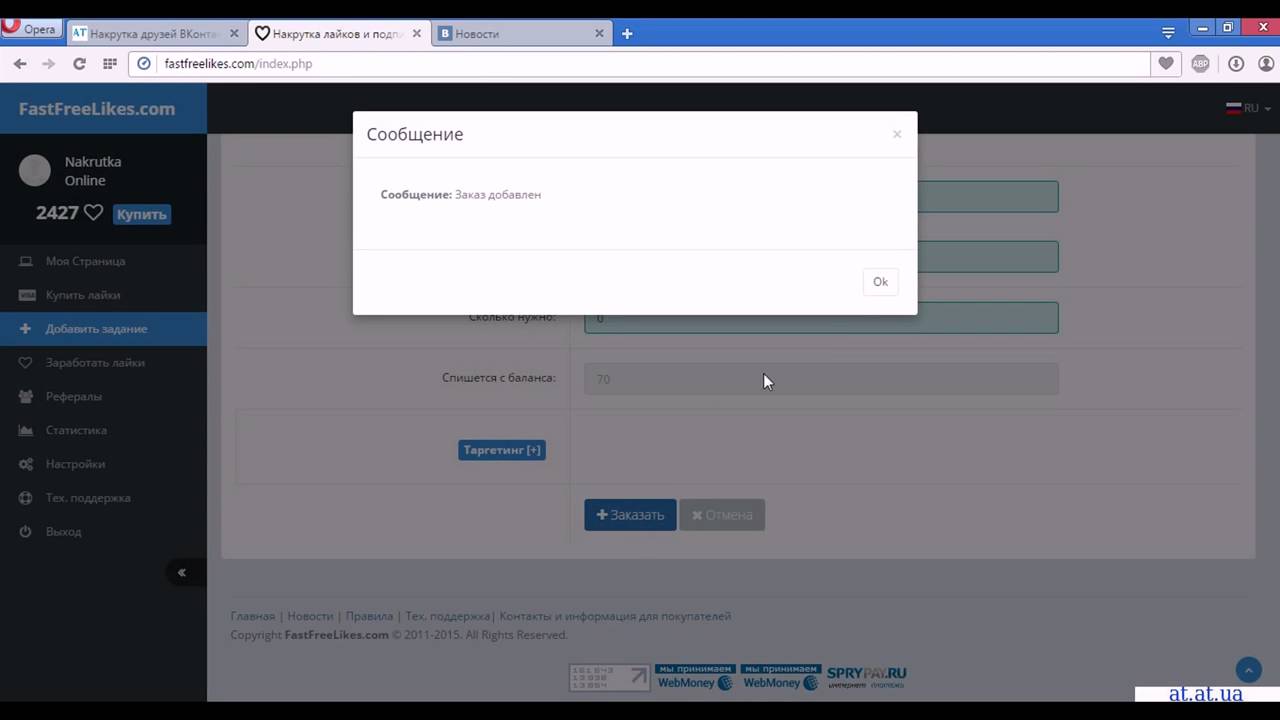Click the Заказать button

(x=630, y=515)
